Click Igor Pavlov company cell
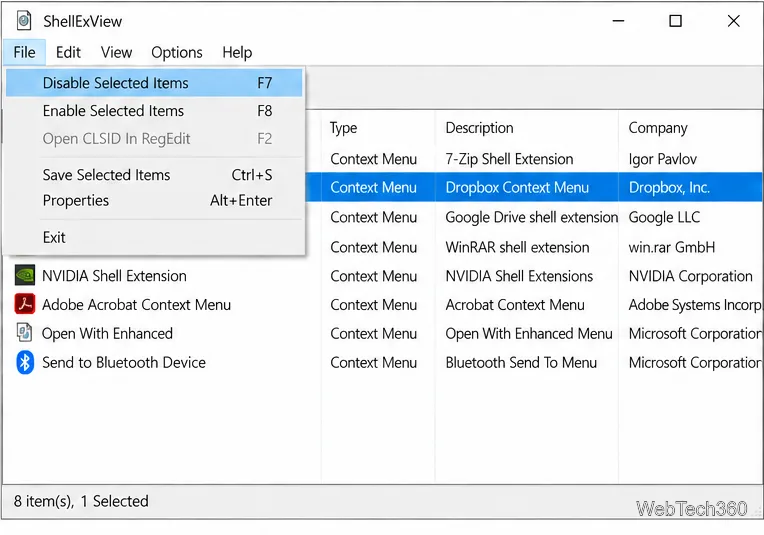This screenshot has height=535, width=764. (663, 159)
